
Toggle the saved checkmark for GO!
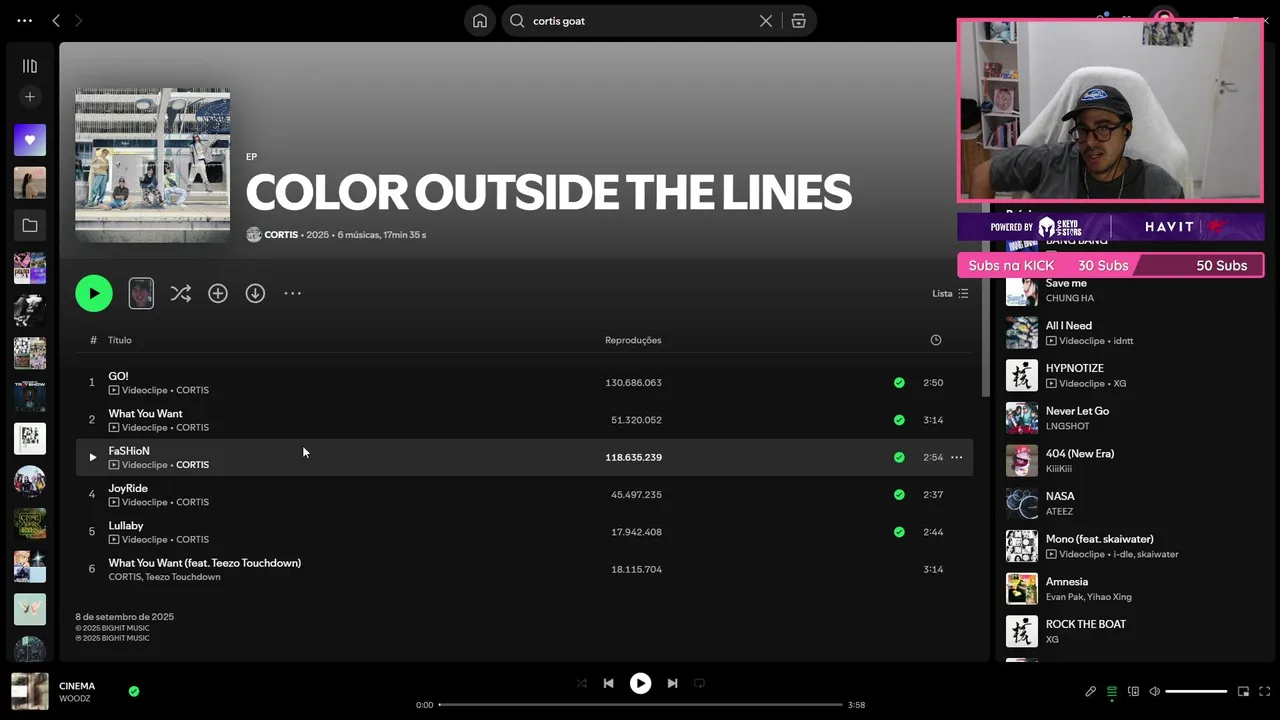coord(899,383)
